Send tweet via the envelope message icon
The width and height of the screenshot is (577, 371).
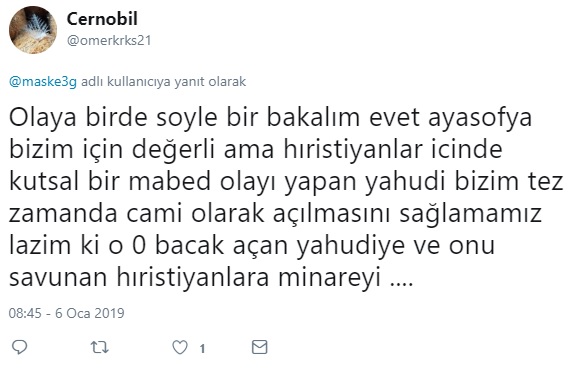pos(259,347)
